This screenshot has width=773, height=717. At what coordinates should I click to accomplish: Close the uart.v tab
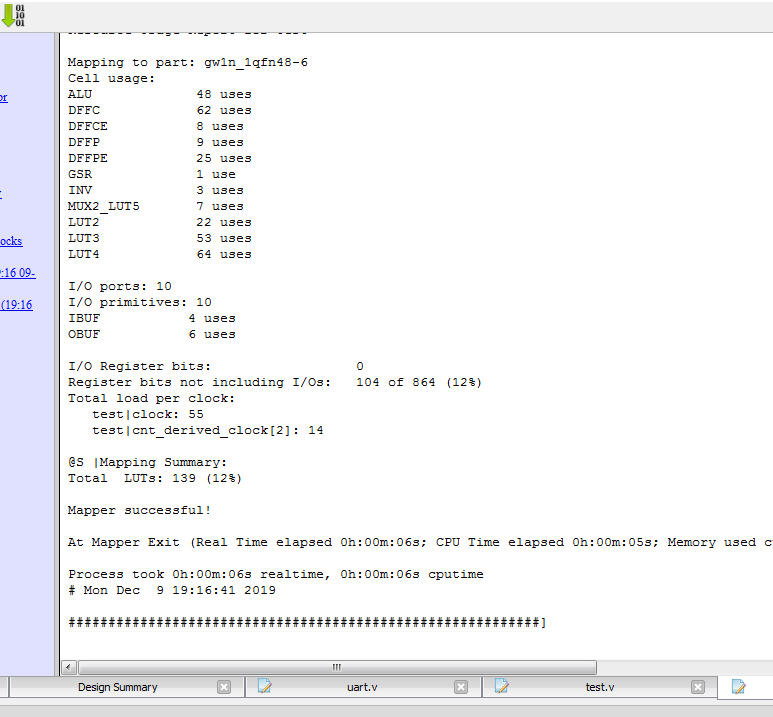tap(461, 687)
